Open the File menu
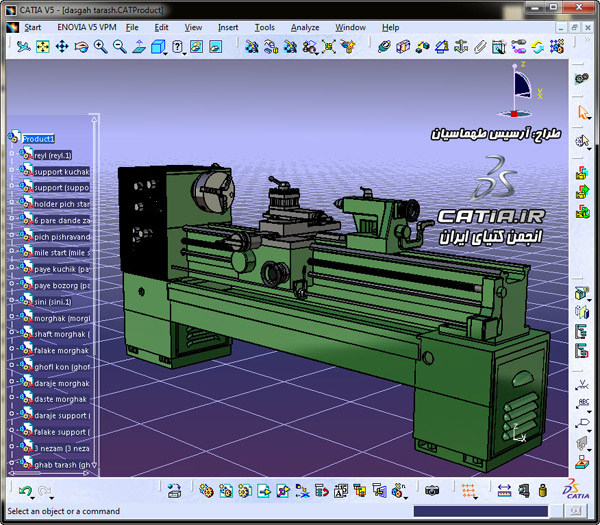Viewport: 600px width, 525px height. [x=132, y=28]
